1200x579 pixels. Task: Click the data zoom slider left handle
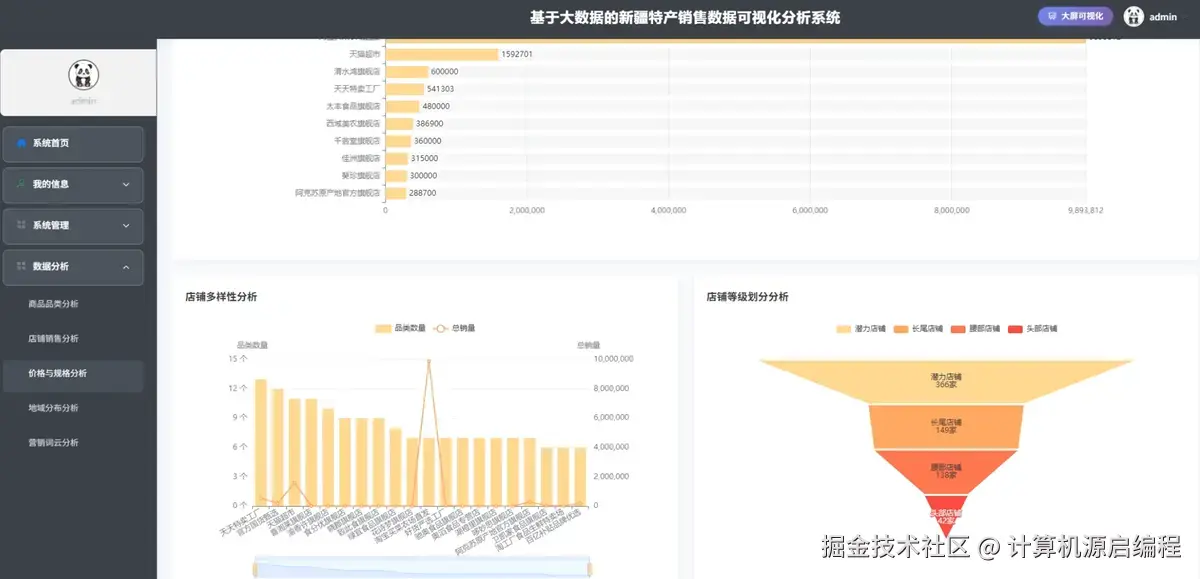256,569
